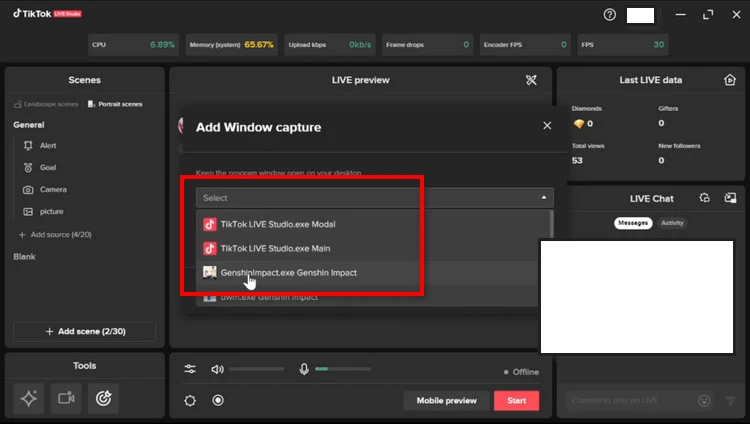Image resolution: width=750 pixels, height=424 pixels.
Task: Click the TikTok LIVE Studio logo
Action: pyautogui.click(x=47, y=13)
